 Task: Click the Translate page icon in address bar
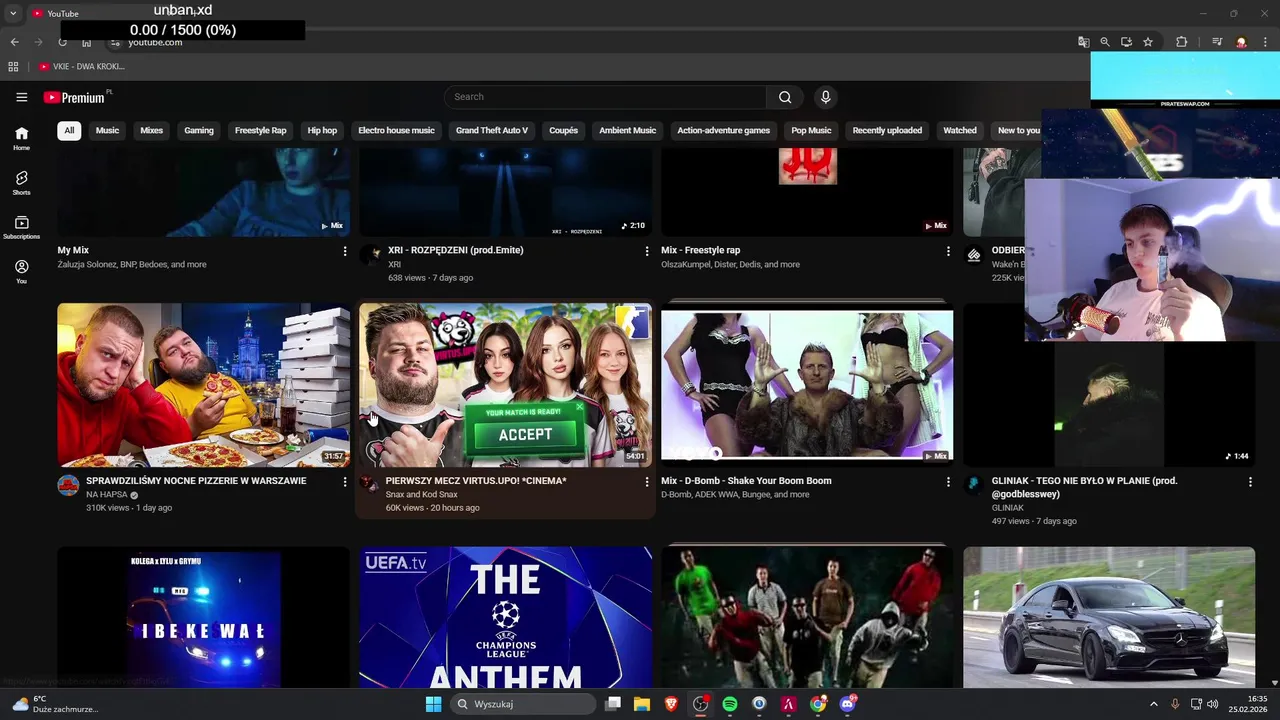[1083, 42]
